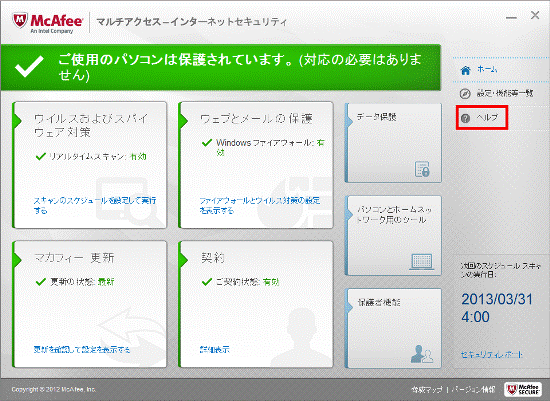Click the network tools laptop icon
The width and height of the screenshot is (550, 401).
(422, 262)
